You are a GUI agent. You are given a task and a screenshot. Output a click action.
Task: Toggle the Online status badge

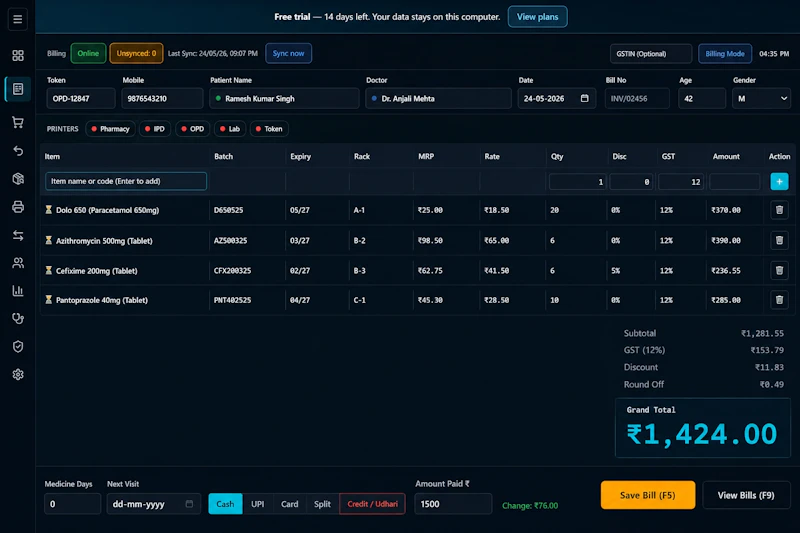point(88,54)
